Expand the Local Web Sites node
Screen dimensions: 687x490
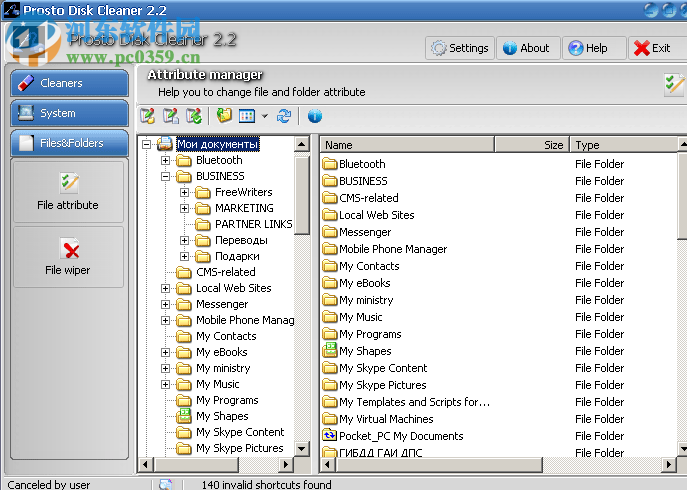click(166, 288)
